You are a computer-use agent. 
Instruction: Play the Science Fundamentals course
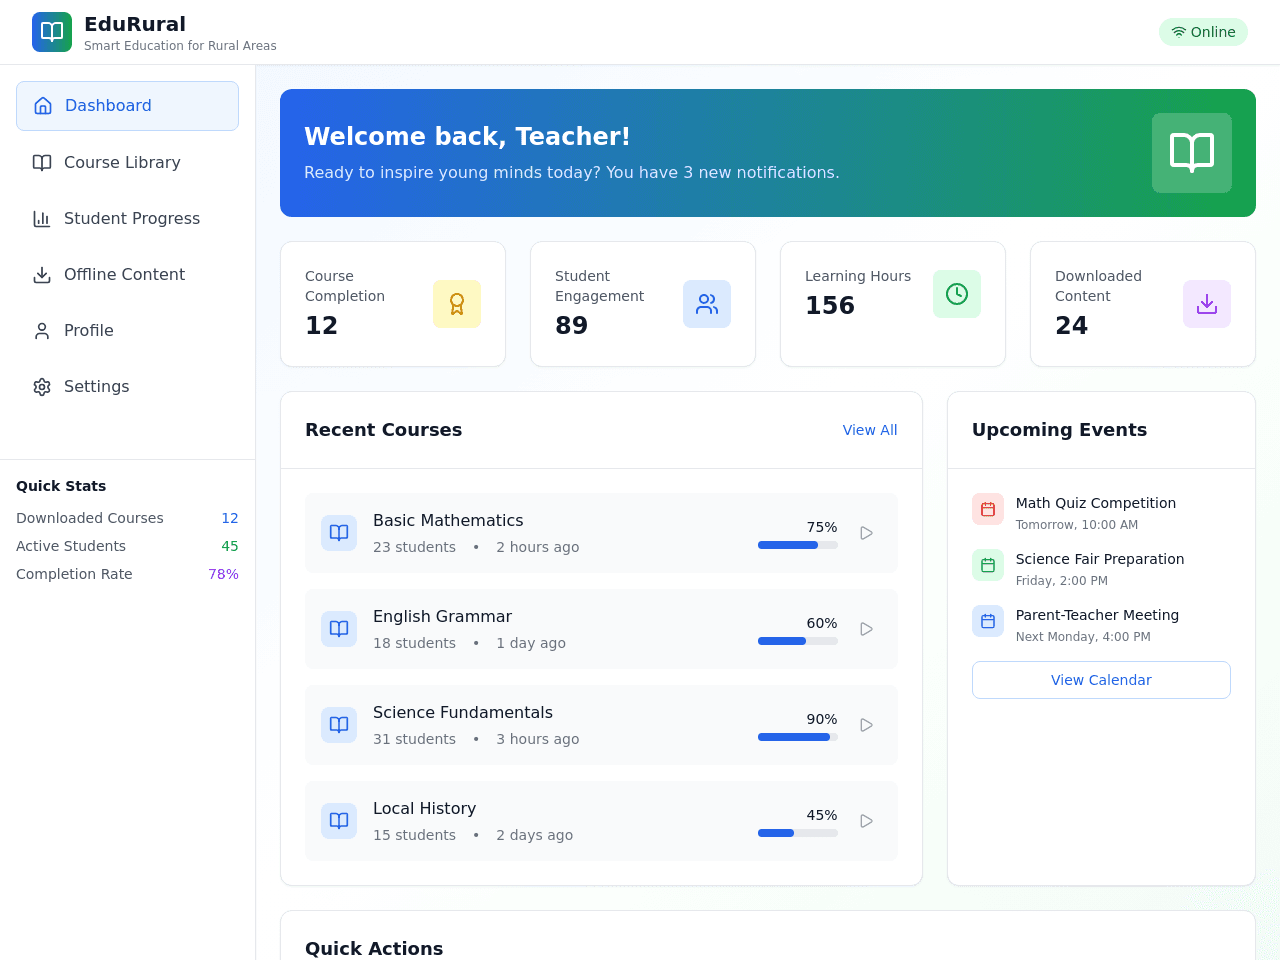pos(867,725)
